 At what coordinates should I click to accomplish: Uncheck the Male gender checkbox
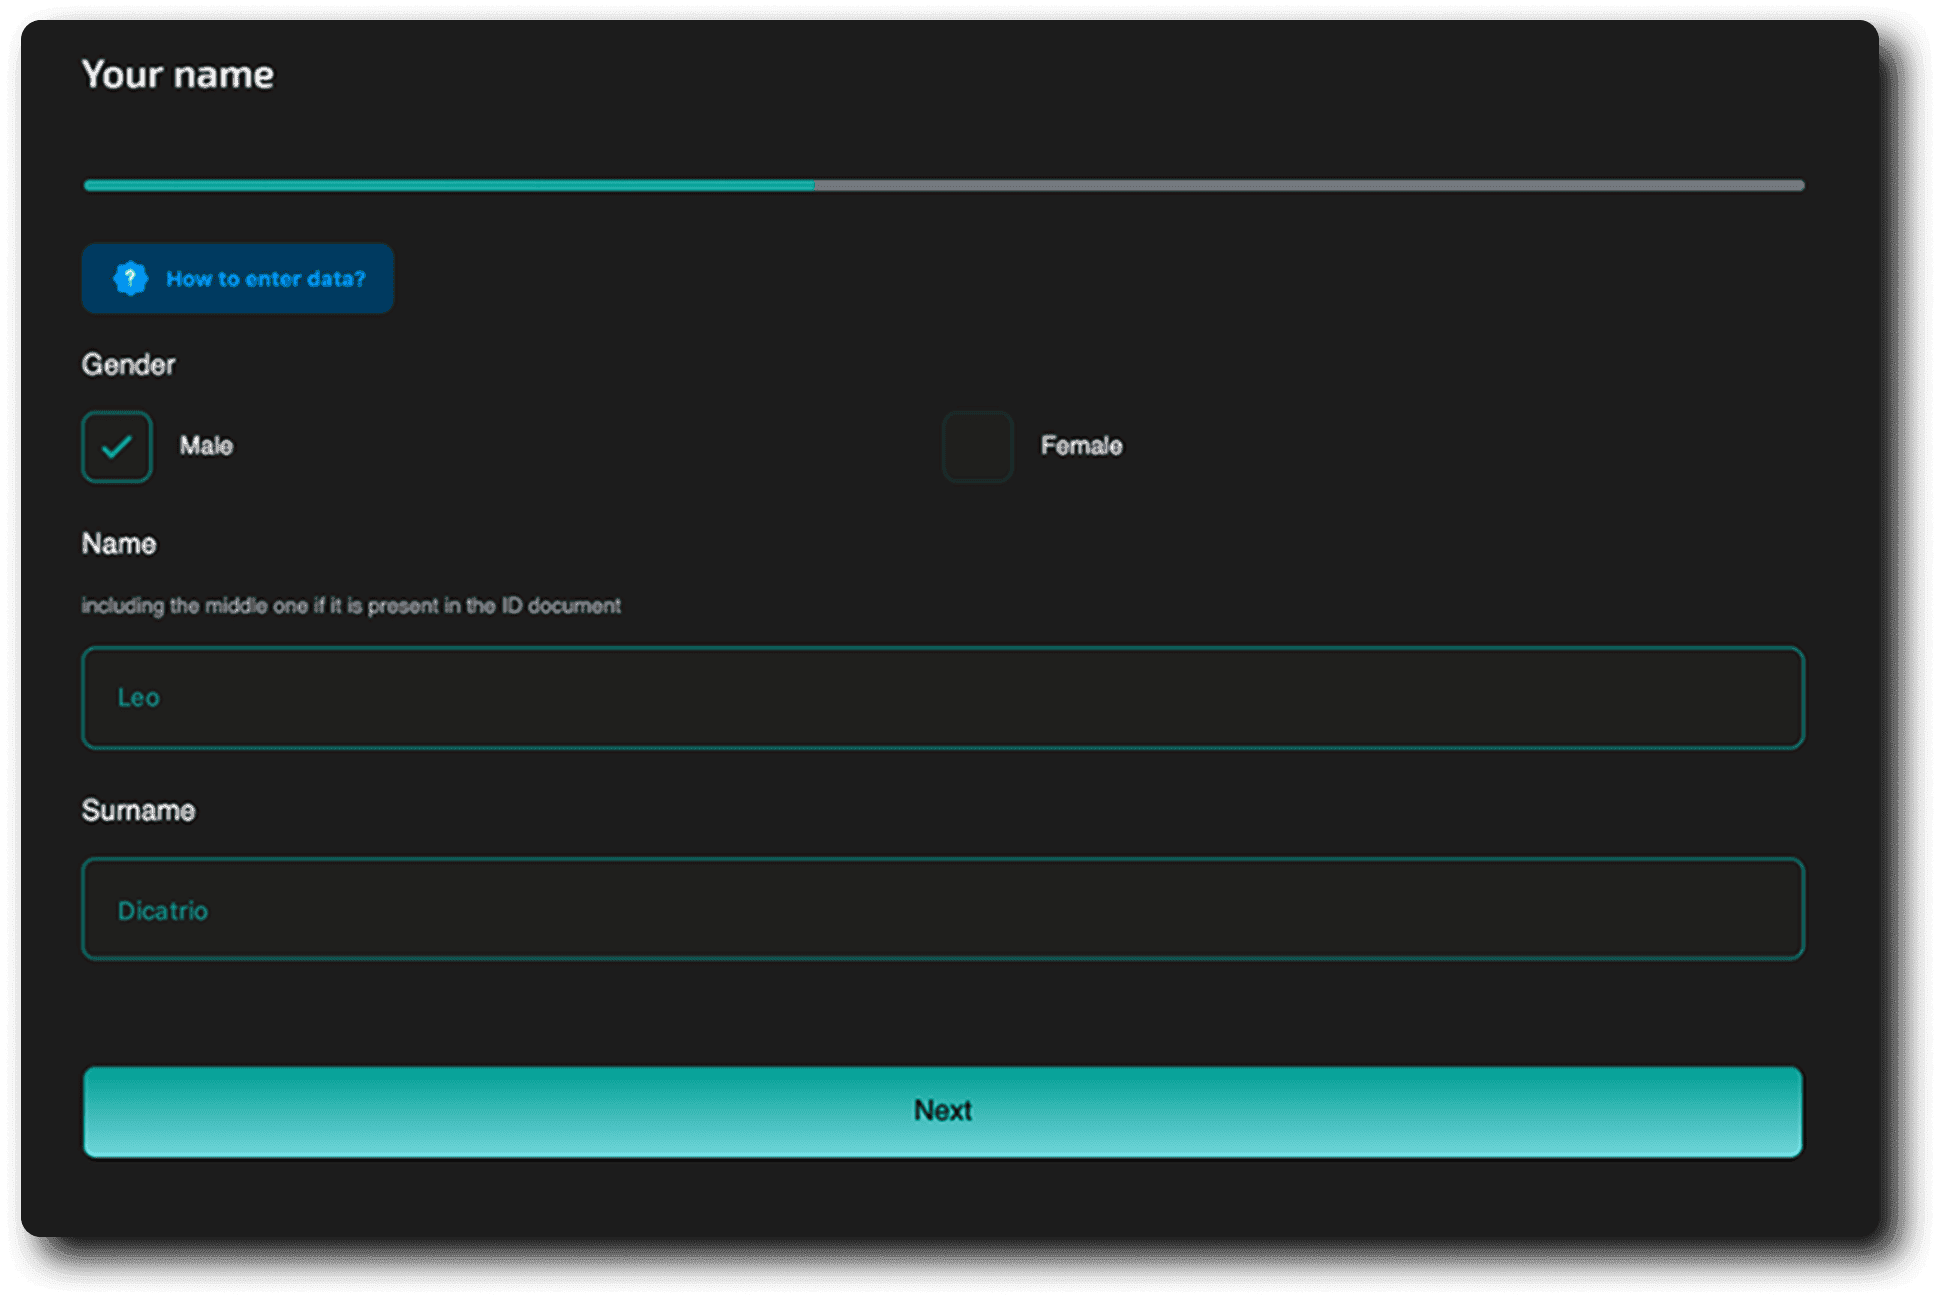coord(117,446)
